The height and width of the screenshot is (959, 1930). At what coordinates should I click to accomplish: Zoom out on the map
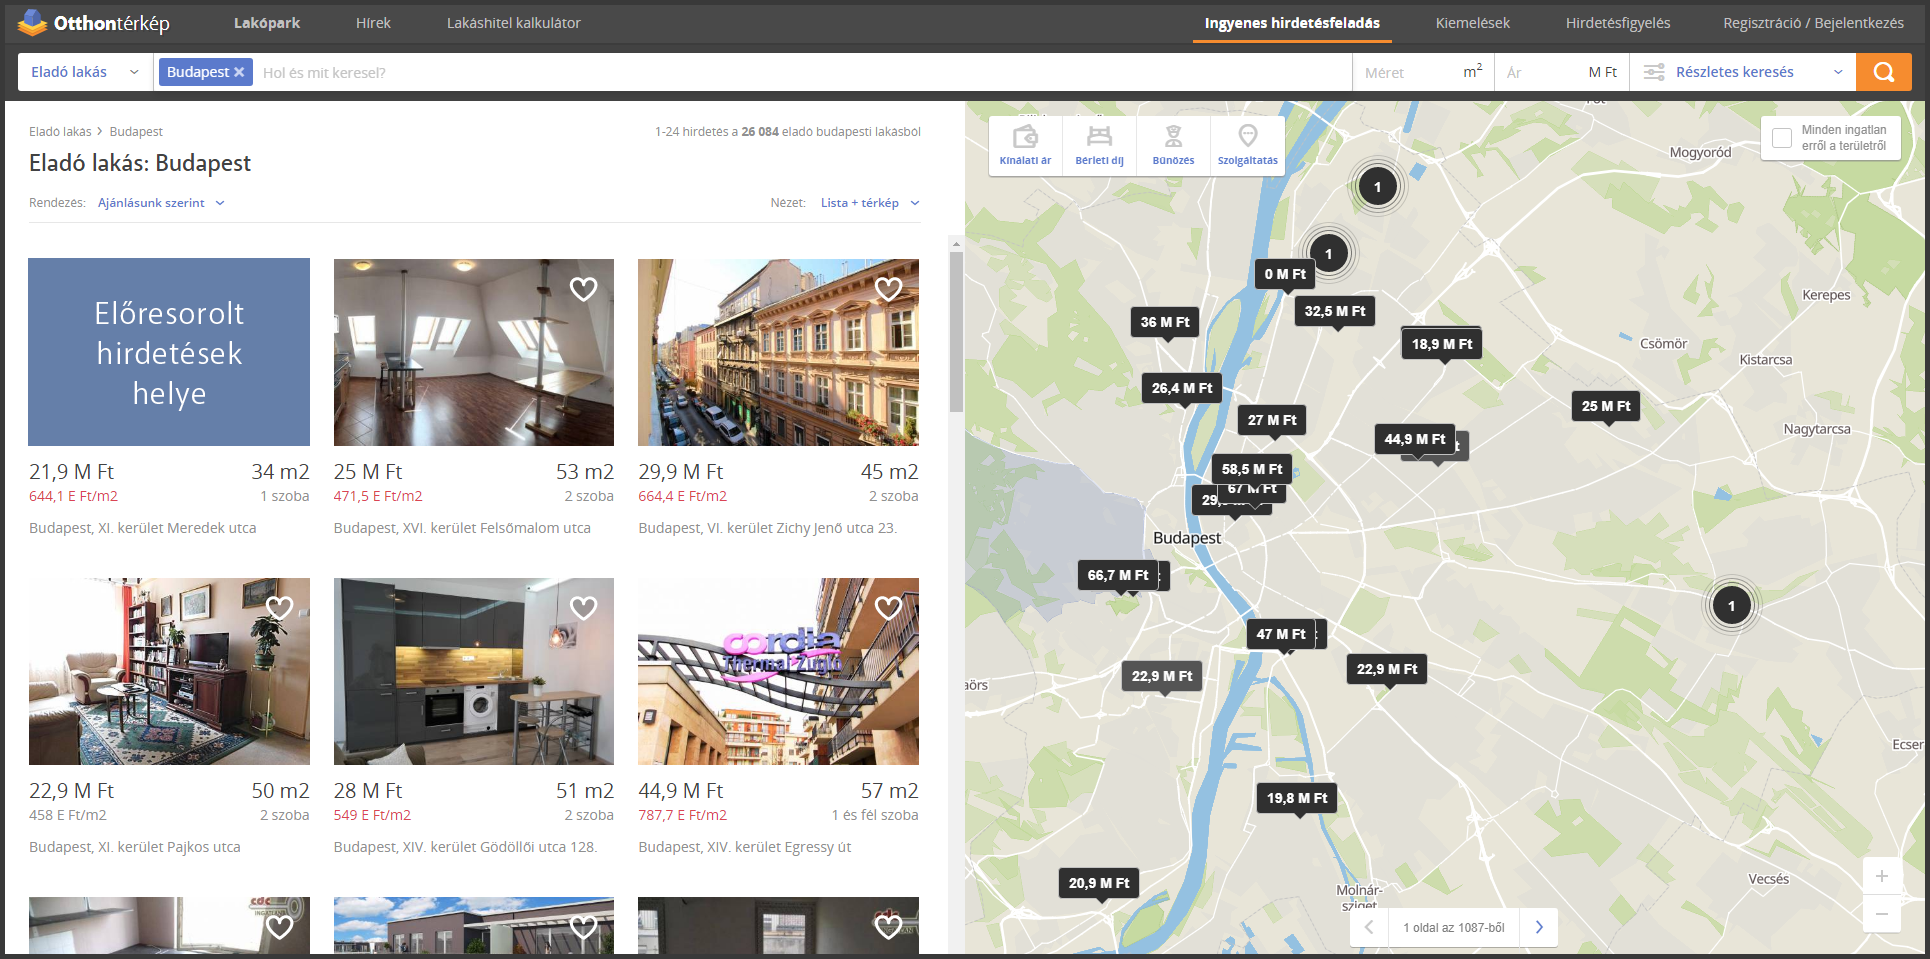[1881, 913]
